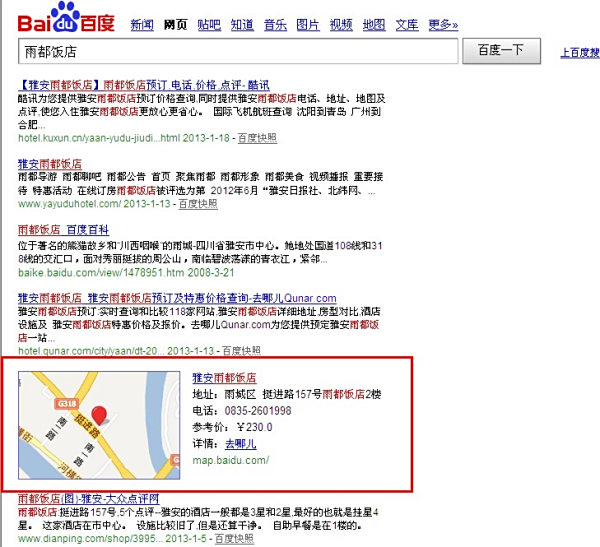Click the 百度一下 search button
The image size is (600, 547).
501,51
